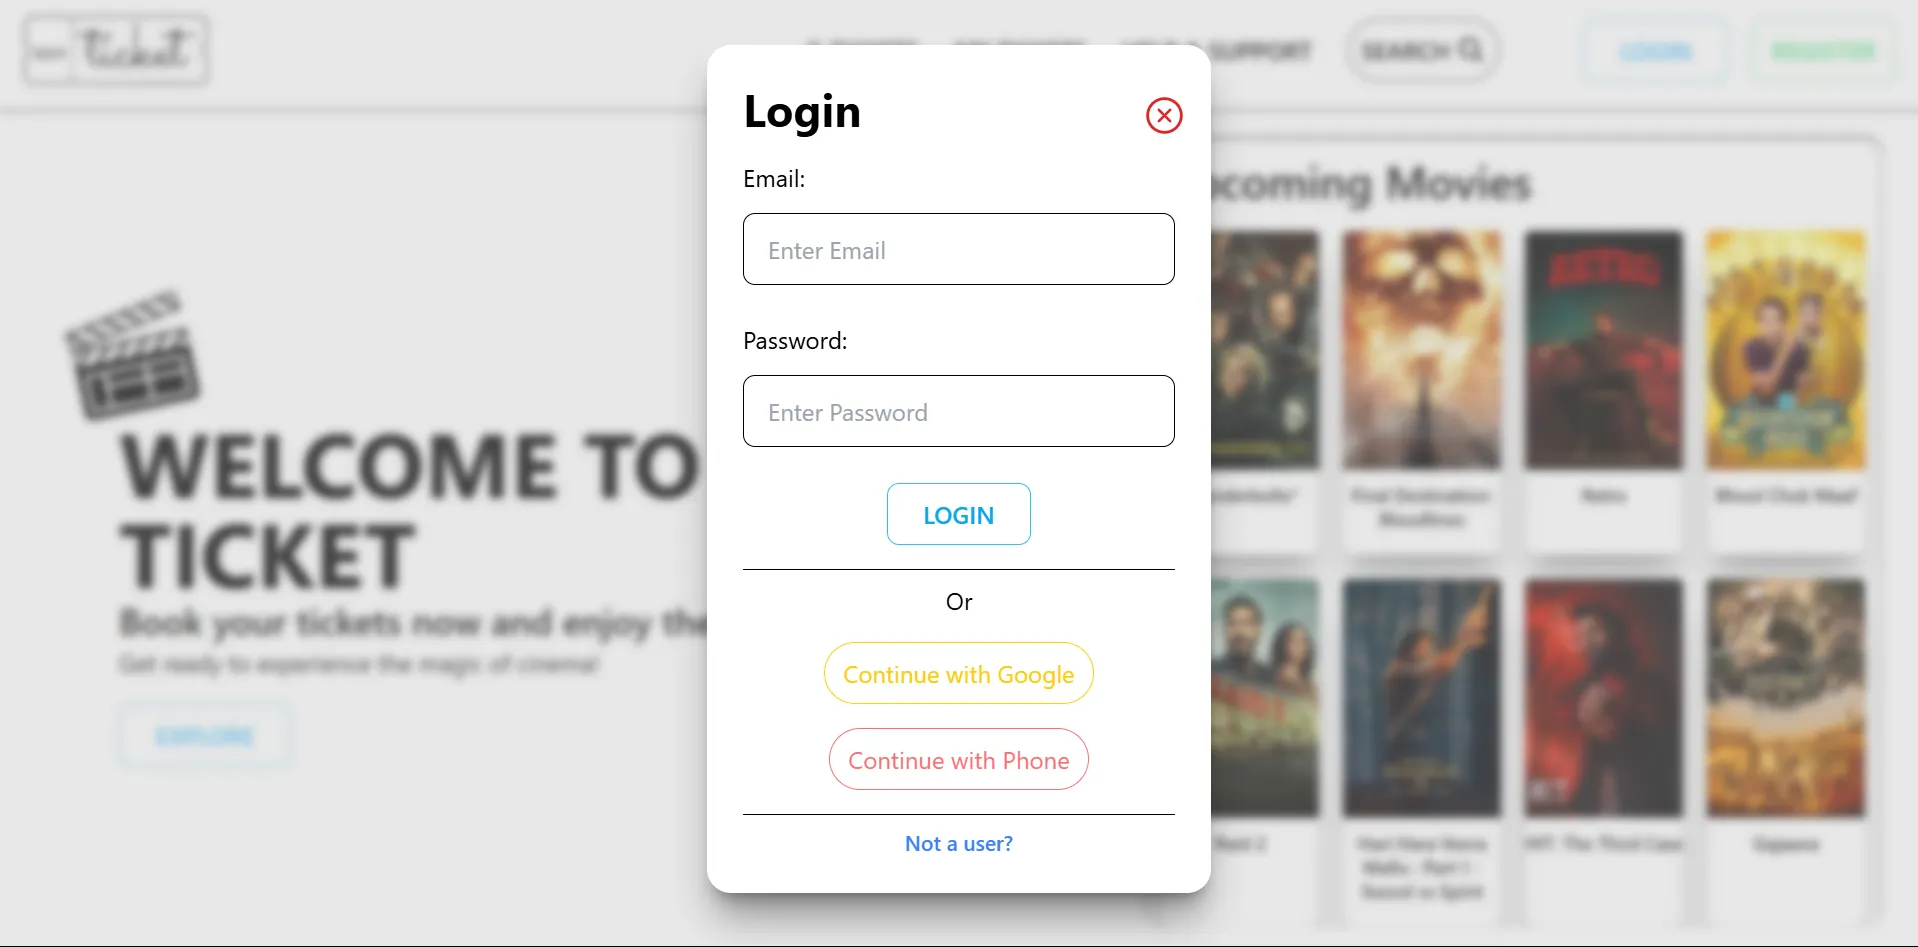Close the Login dialog with red X
The width and height of the screenshot is (1918, 947).
[x=1164, y=115]
